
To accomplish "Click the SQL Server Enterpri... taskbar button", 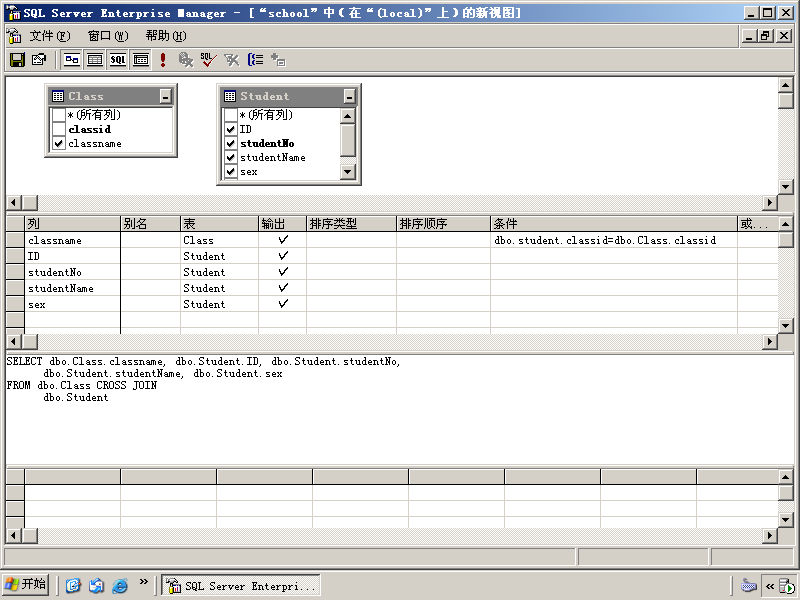I will [x=241, y=585].
